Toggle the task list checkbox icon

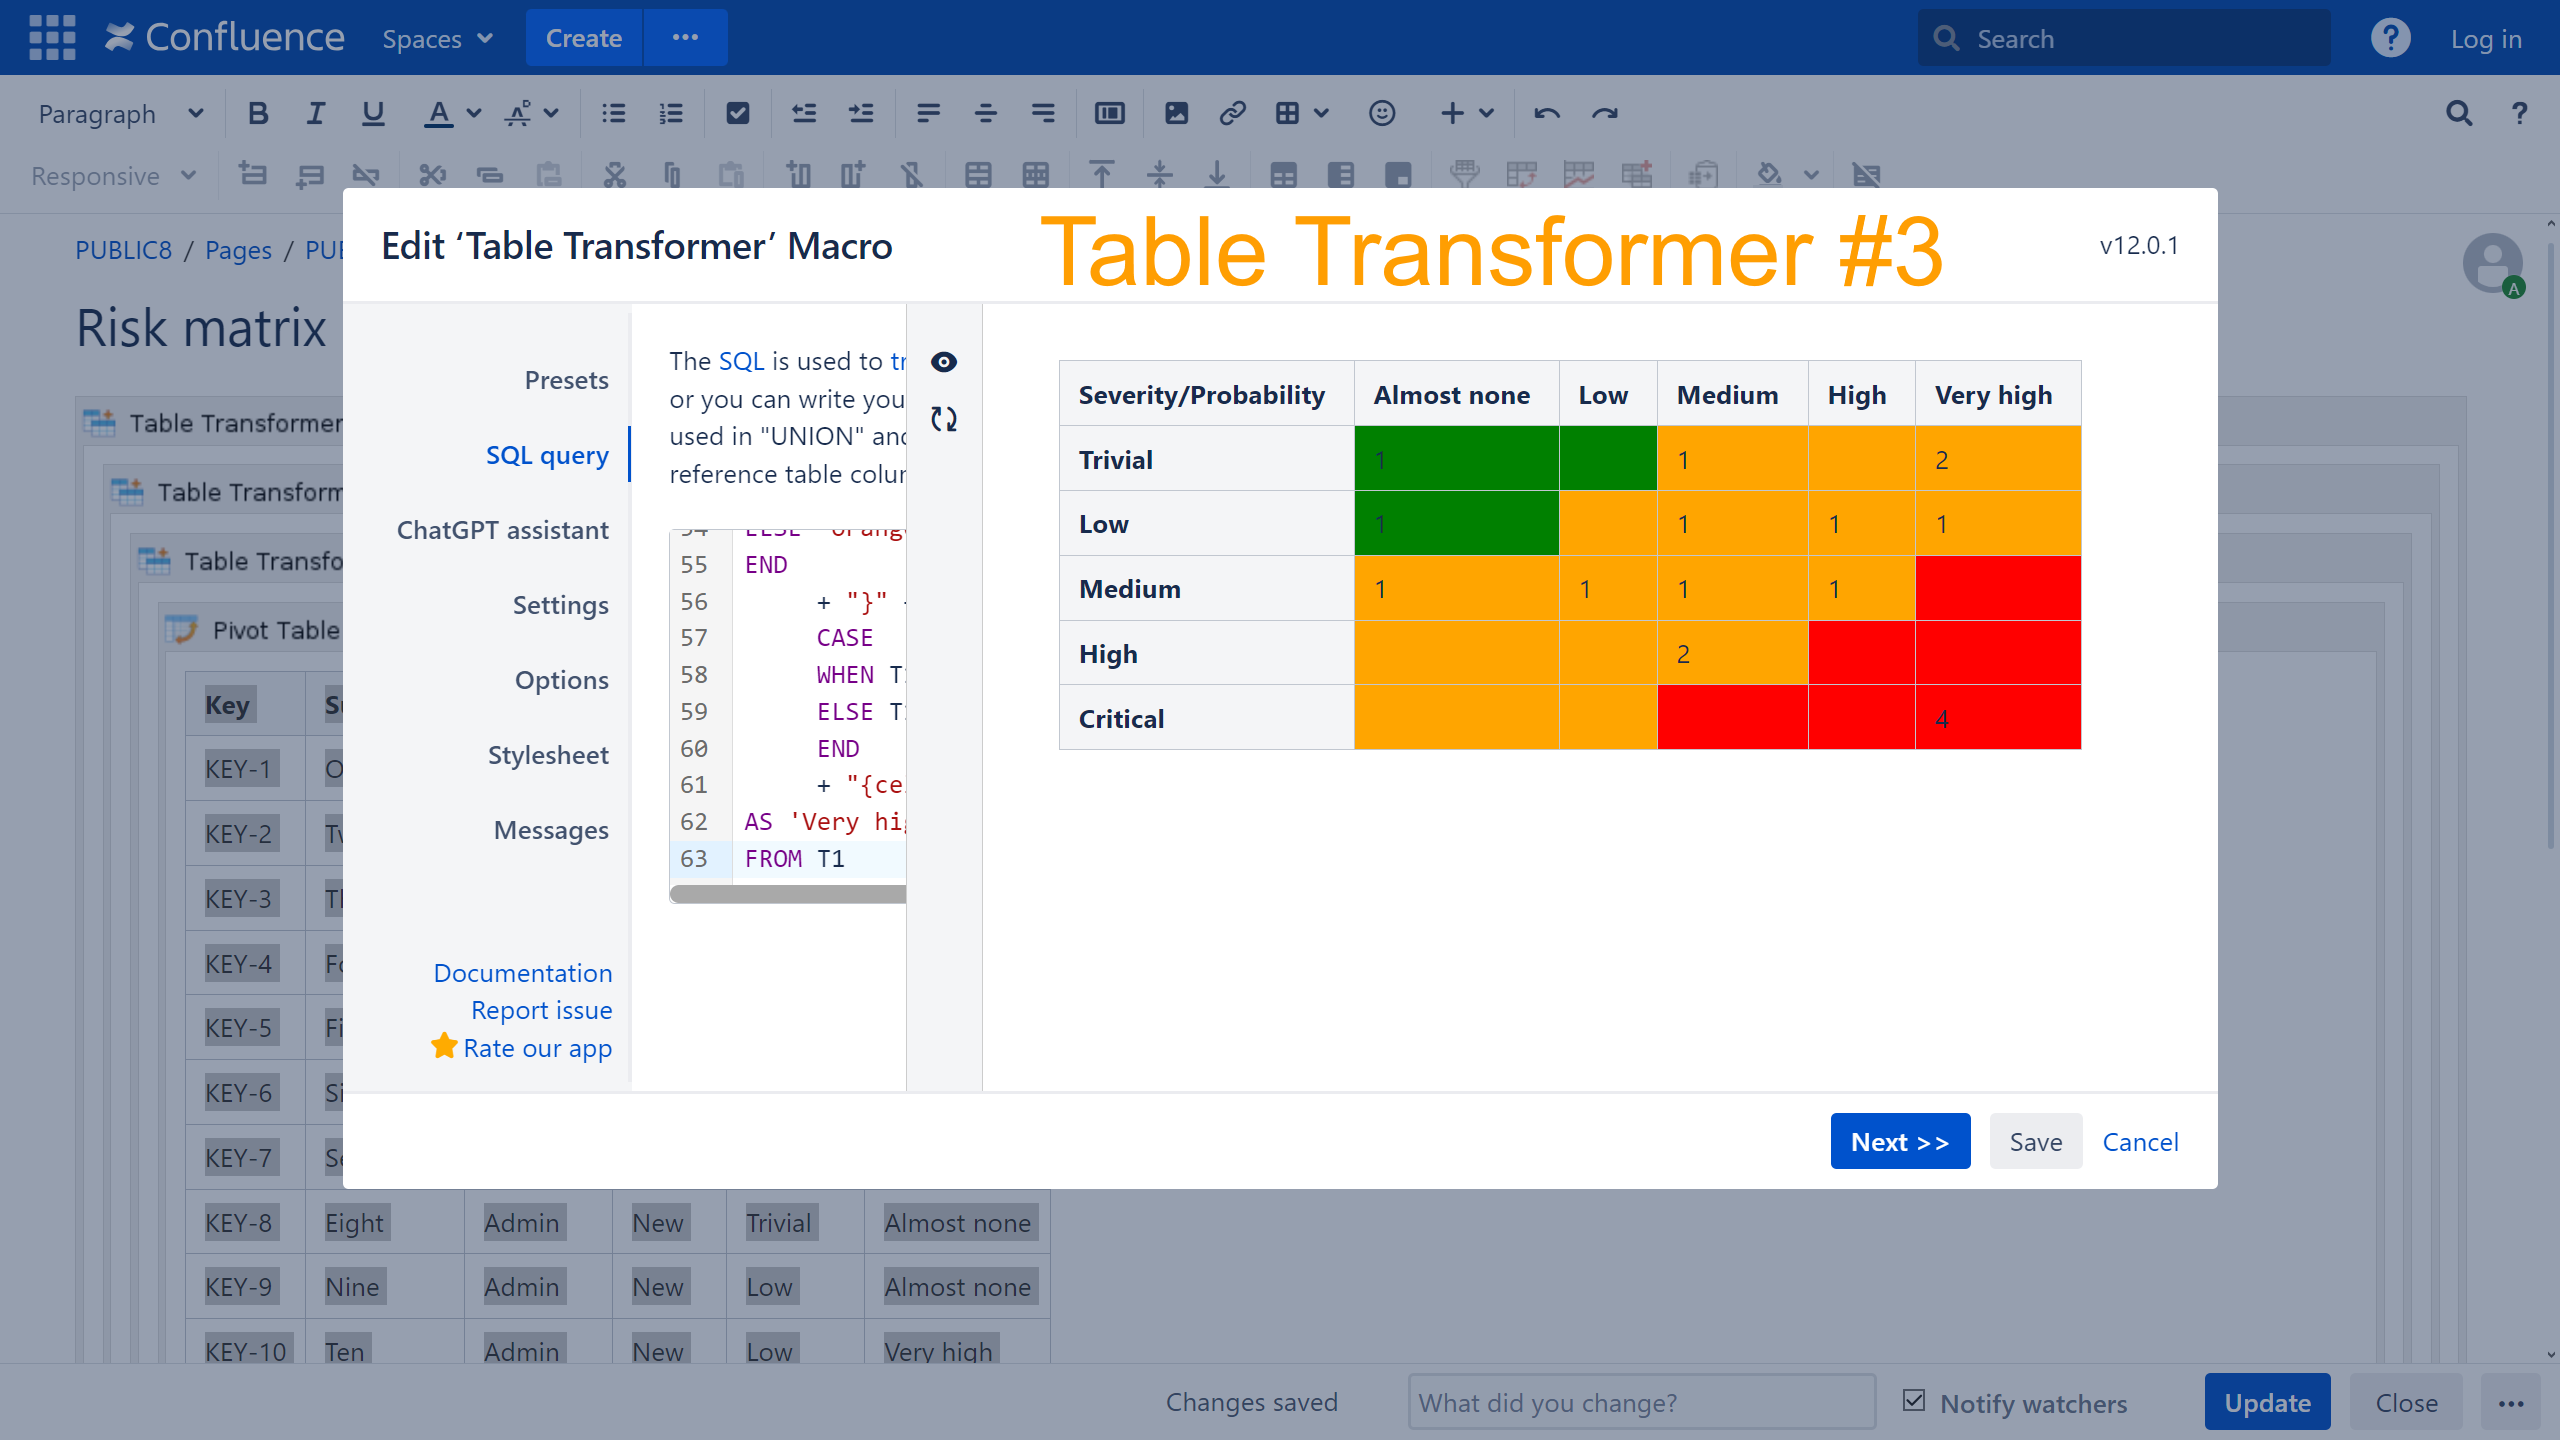tap(737, 114)
